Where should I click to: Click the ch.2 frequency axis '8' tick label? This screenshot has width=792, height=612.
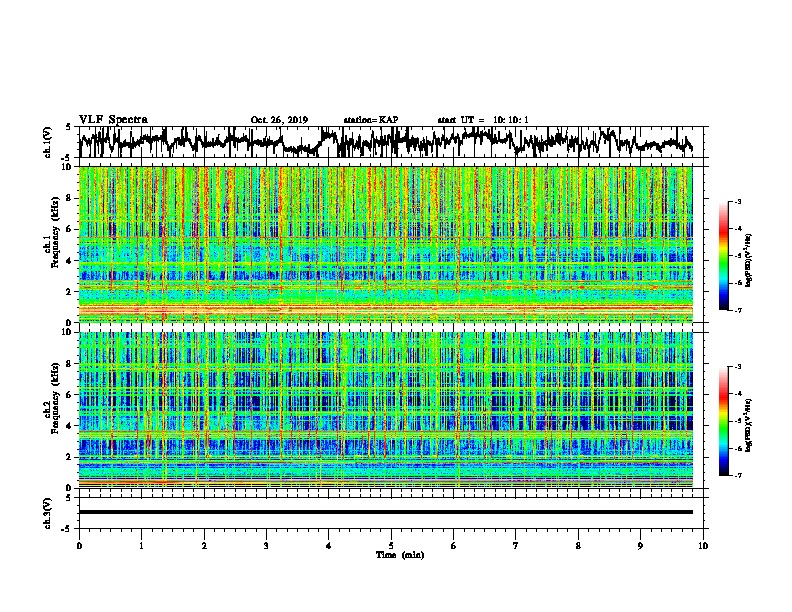70,363
